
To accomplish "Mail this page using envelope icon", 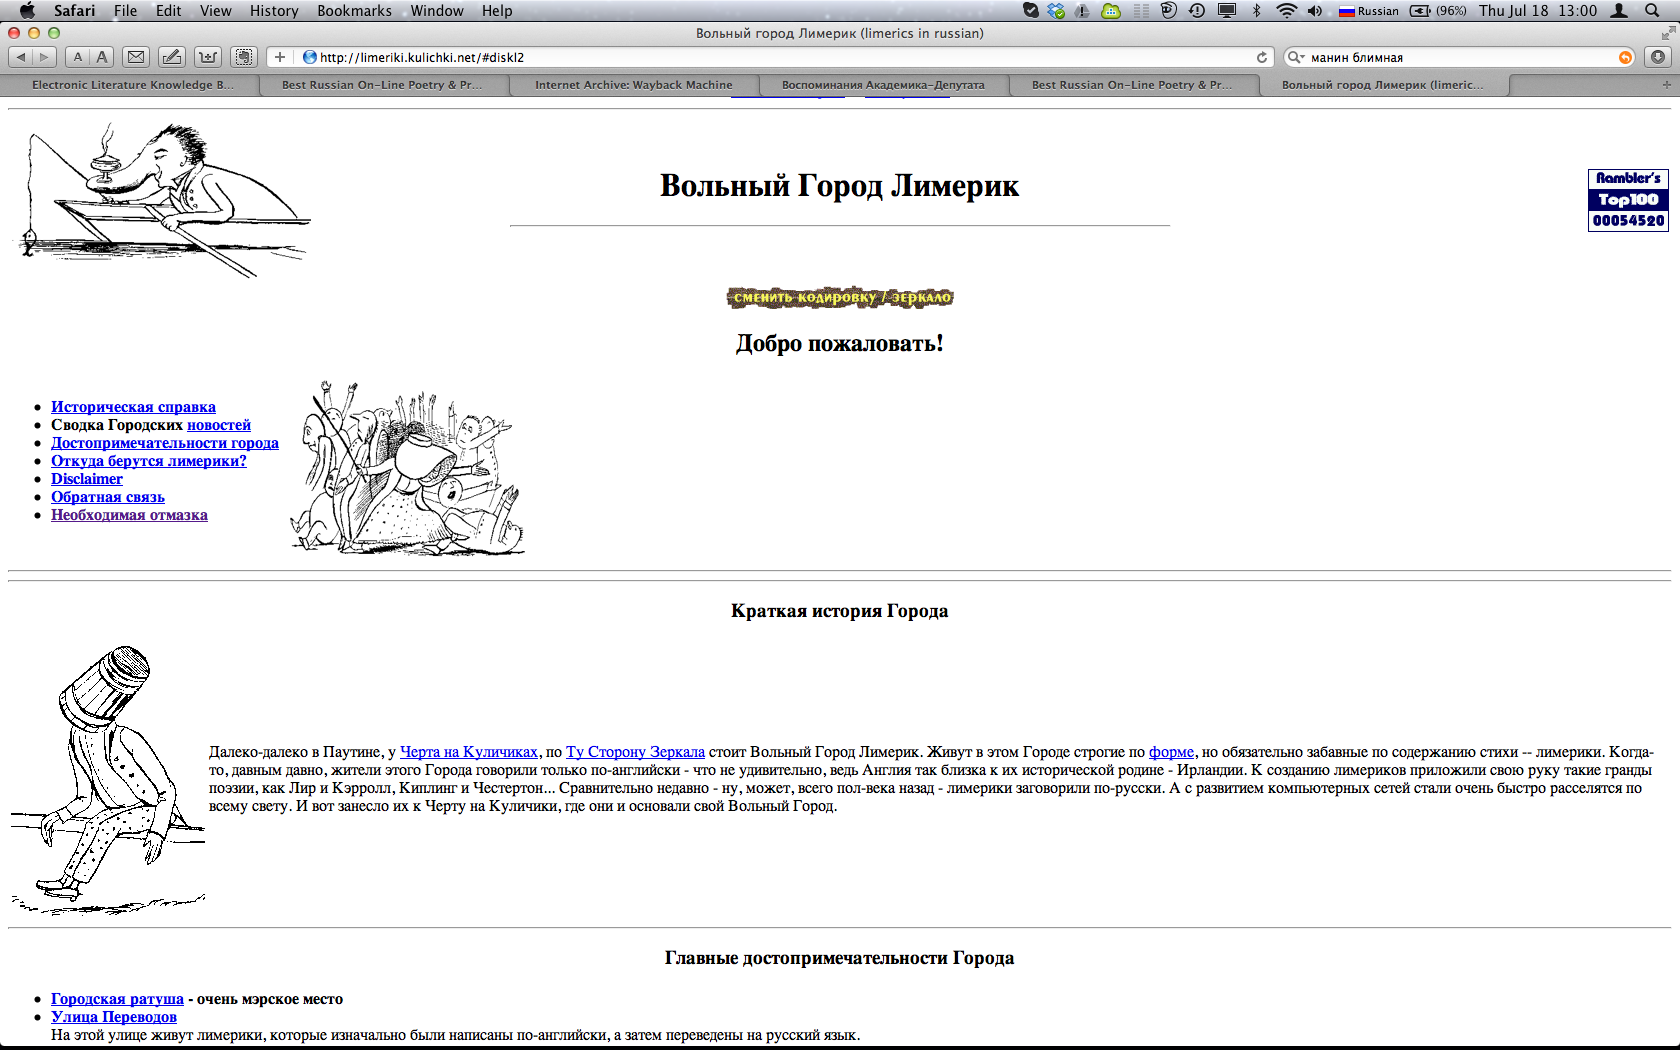I will click(x=137, y=57).
